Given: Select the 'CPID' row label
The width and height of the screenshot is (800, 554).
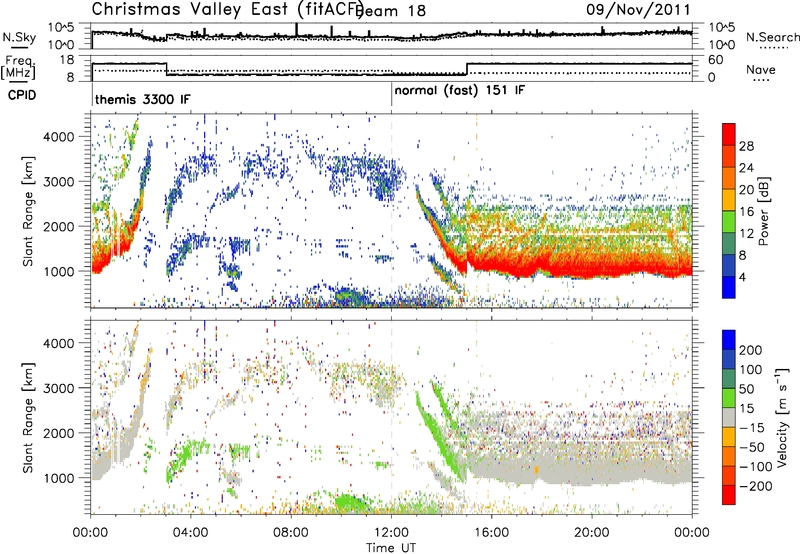Looking at the screenshot, I should [x=22, y=95].
